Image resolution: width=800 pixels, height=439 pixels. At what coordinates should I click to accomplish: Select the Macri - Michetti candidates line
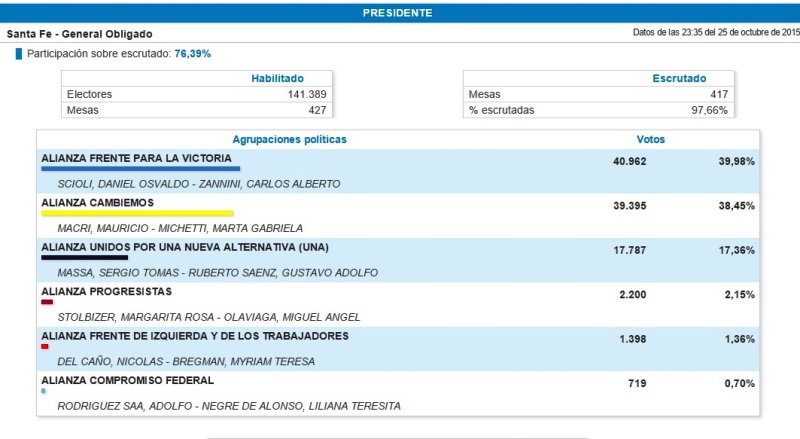click(x=180, y=228)
